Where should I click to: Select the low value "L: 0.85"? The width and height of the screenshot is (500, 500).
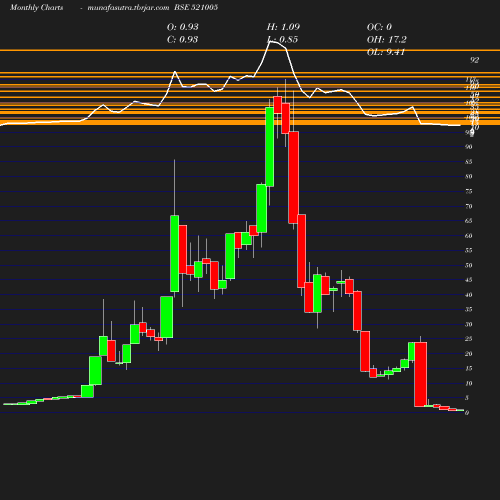coord(282,39)
